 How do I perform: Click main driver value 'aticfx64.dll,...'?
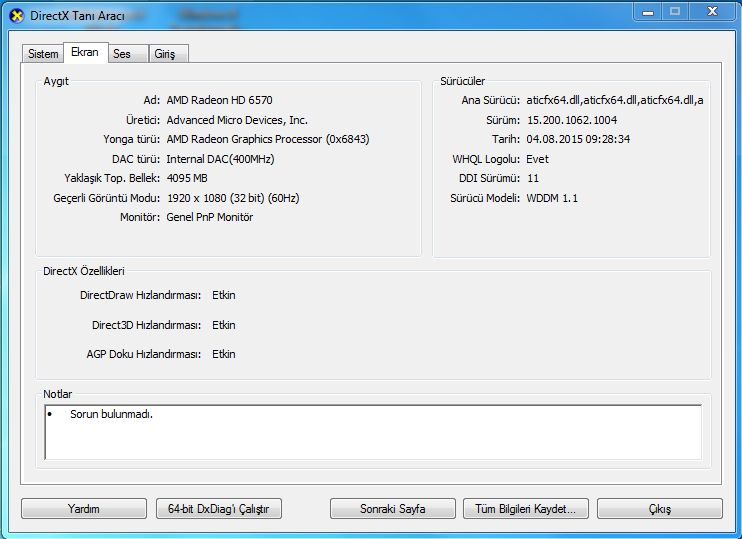click(x=615, y=100)
